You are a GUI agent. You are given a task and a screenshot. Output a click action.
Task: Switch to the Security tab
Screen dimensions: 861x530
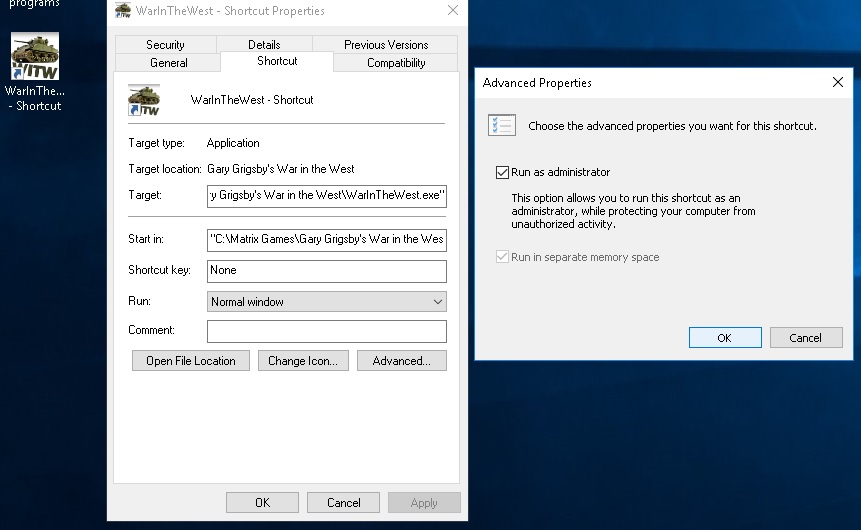point(165,44)
